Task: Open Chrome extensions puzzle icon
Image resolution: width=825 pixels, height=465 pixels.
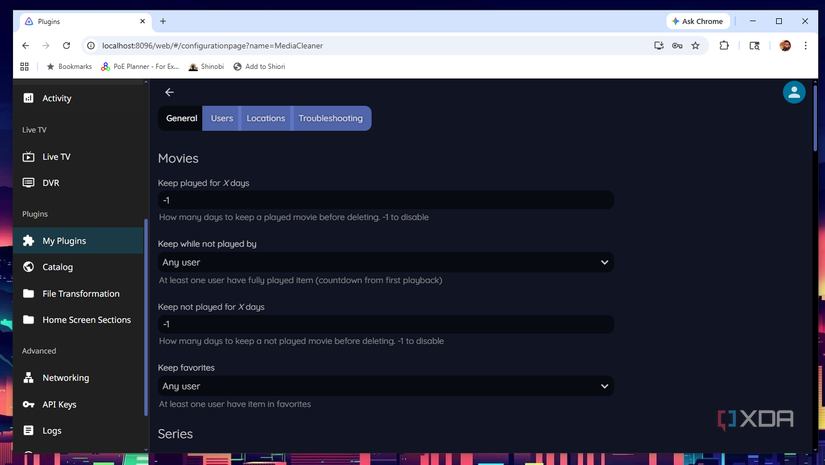Action: (x=724, y=46)
